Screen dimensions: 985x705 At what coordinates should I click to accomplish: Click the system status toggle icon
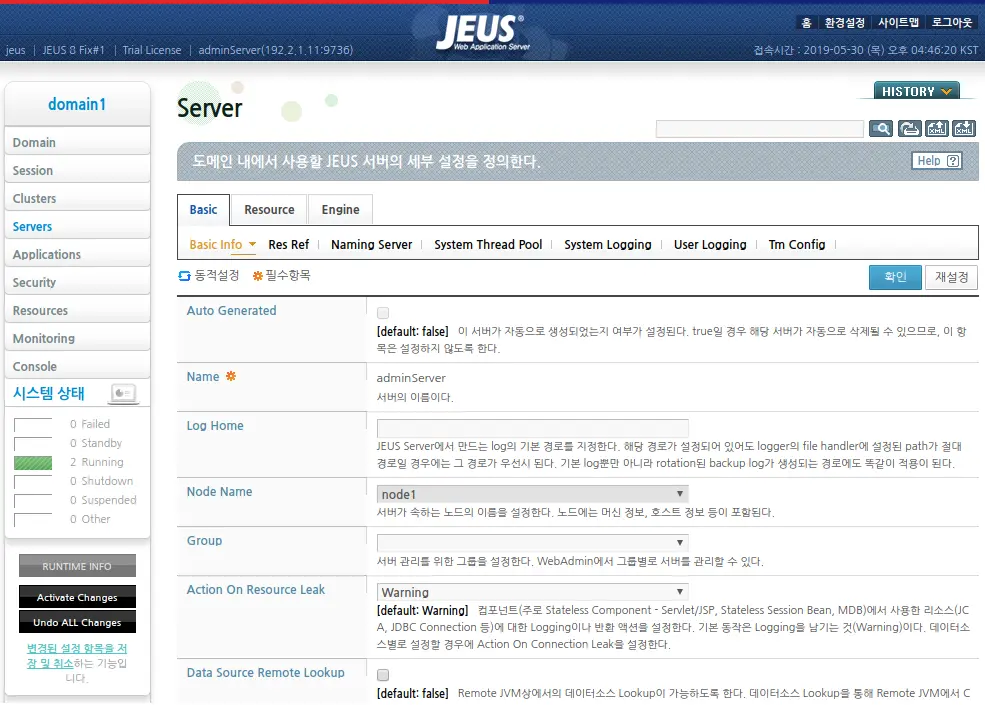tap(122, 393)
